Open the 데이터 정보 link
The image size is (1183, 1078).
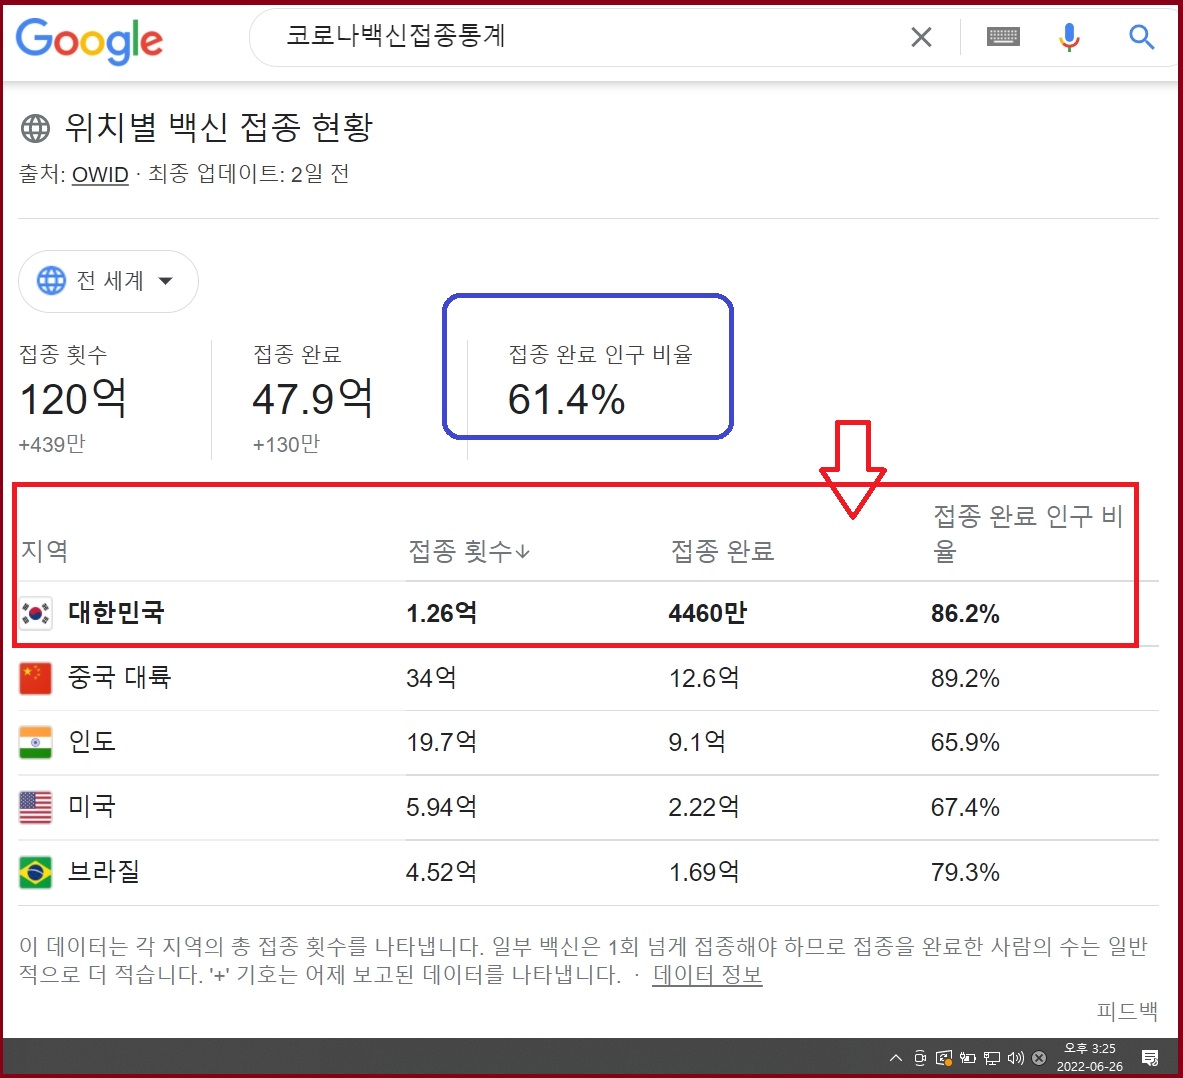click(707, 975)
